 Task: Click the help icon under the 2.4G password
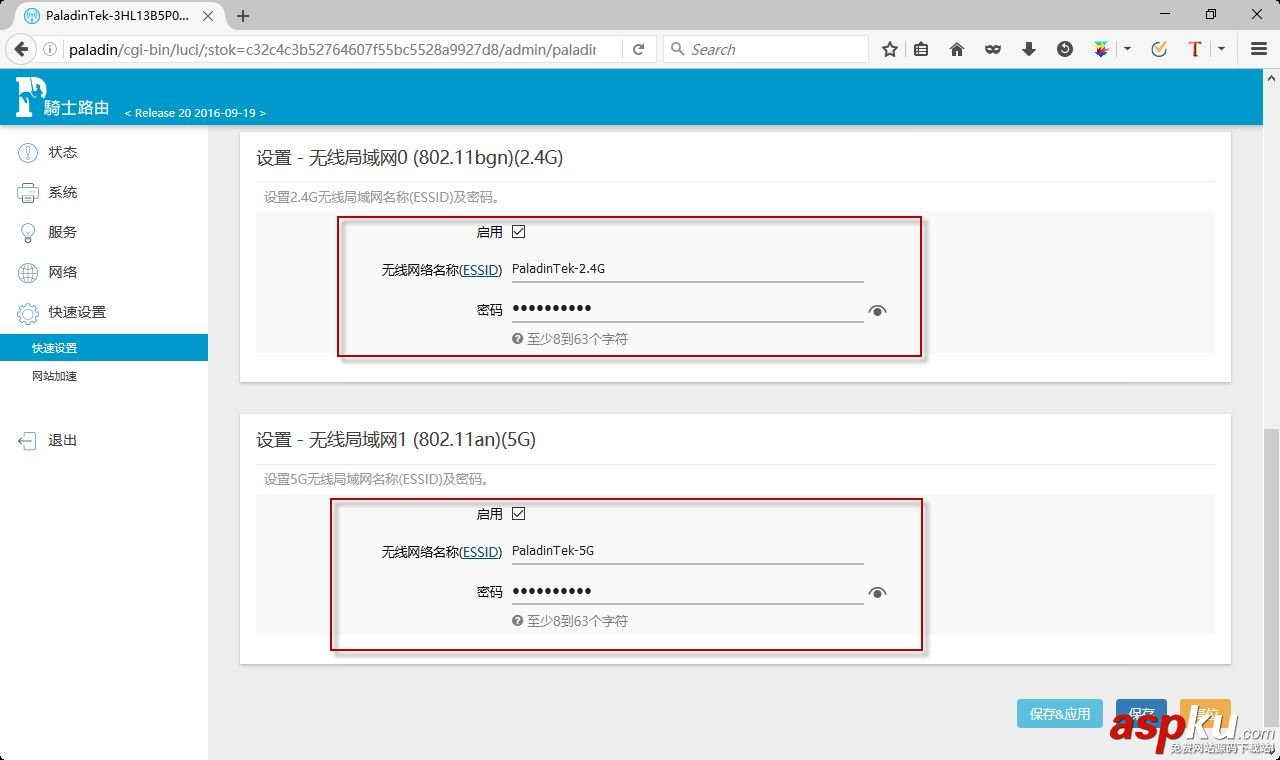point(518,339)
